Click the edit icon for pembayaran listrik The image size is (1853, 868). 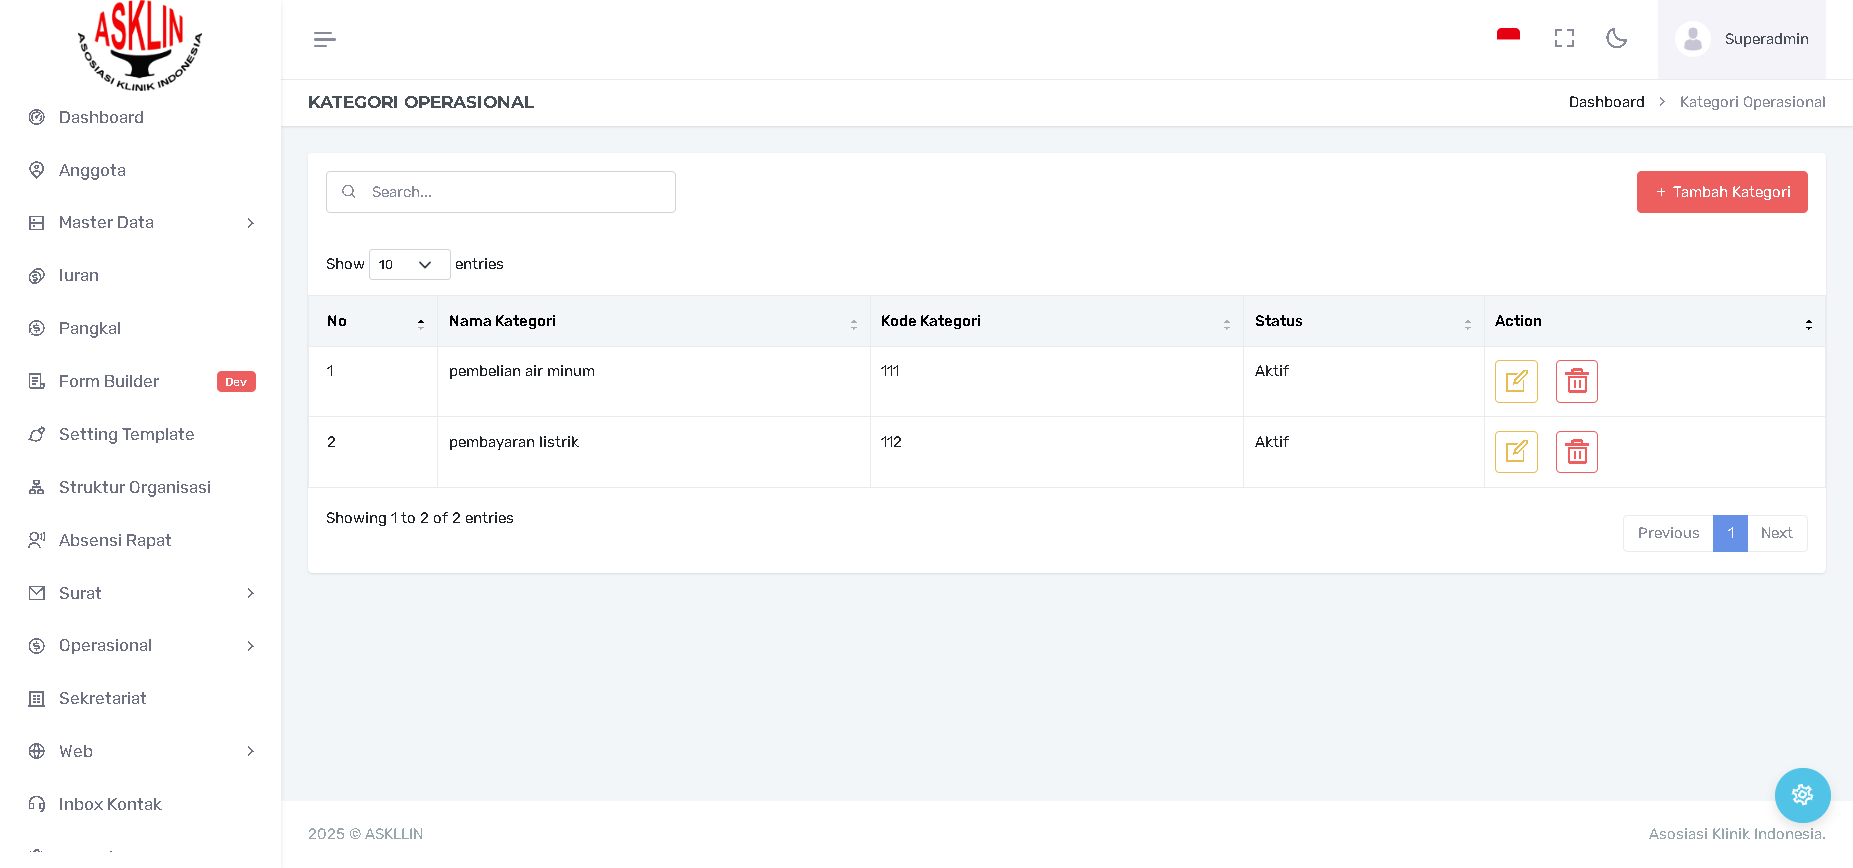click(1515, 452)
